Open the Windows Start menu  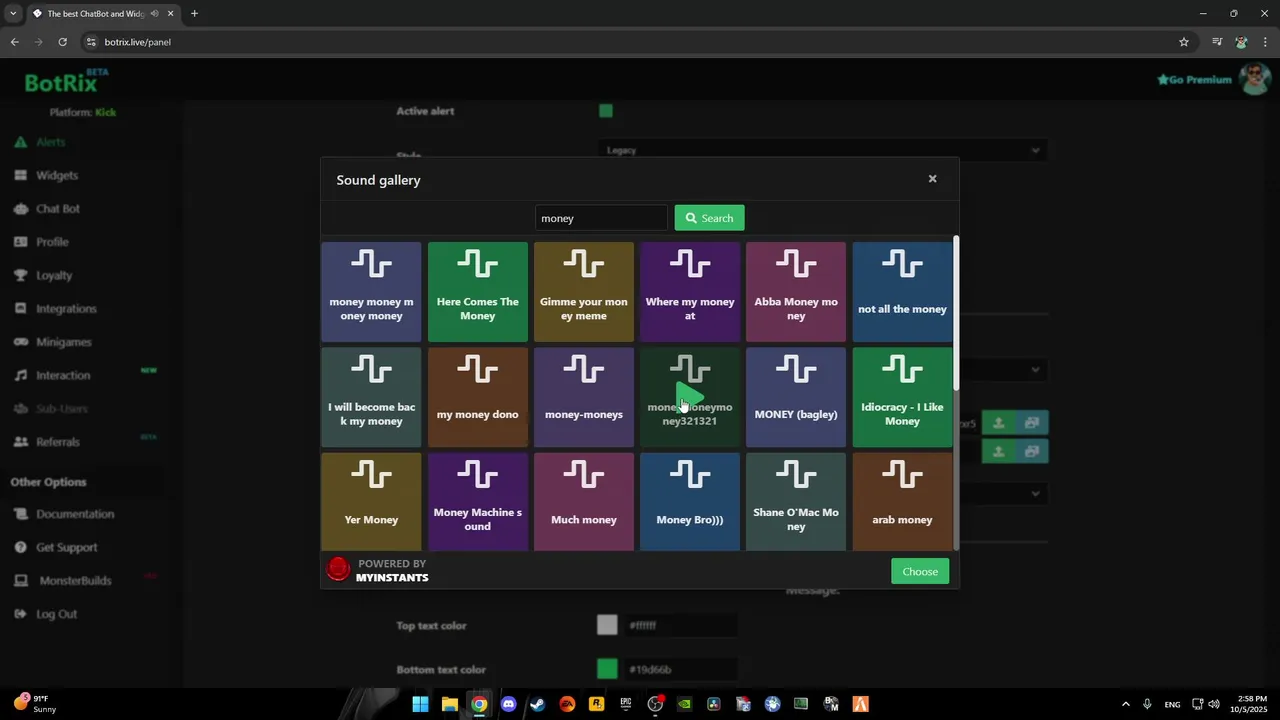click(420, 704)
